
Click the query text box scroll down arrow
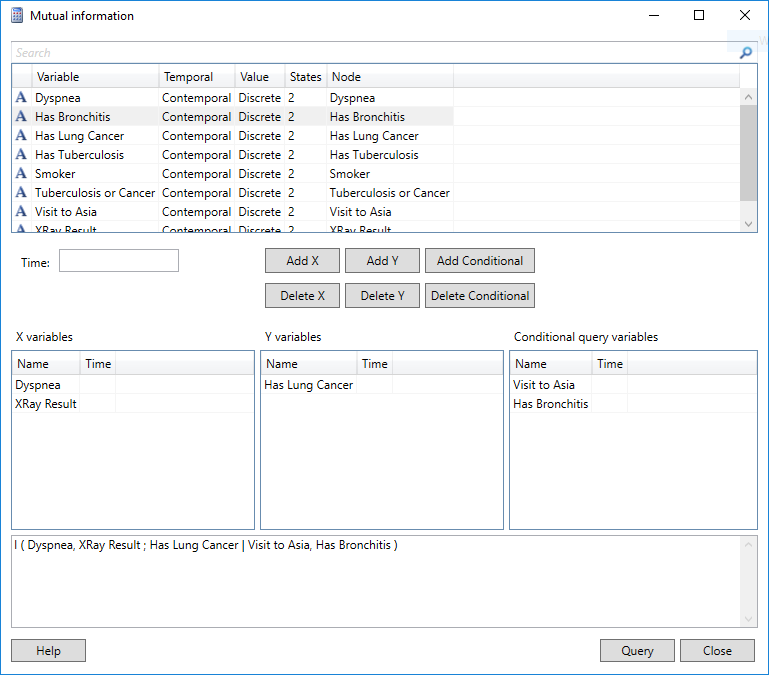(x=748, y=619)
